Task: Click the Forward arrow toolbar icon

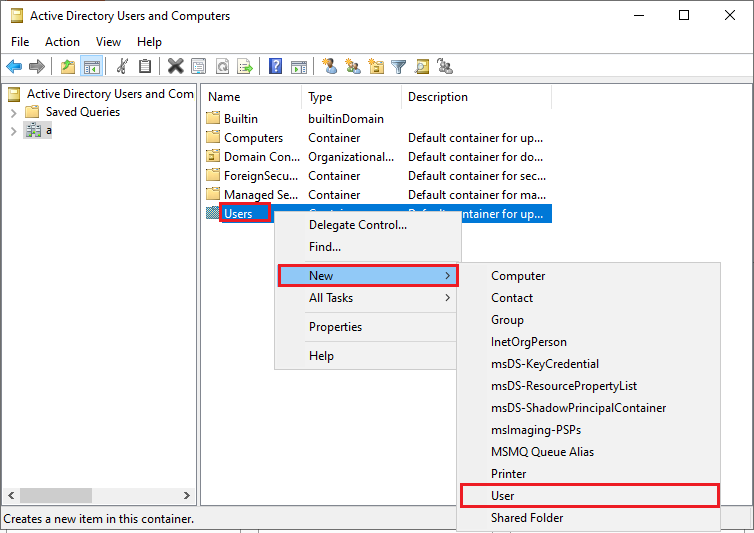Action: tap(37, 66)
